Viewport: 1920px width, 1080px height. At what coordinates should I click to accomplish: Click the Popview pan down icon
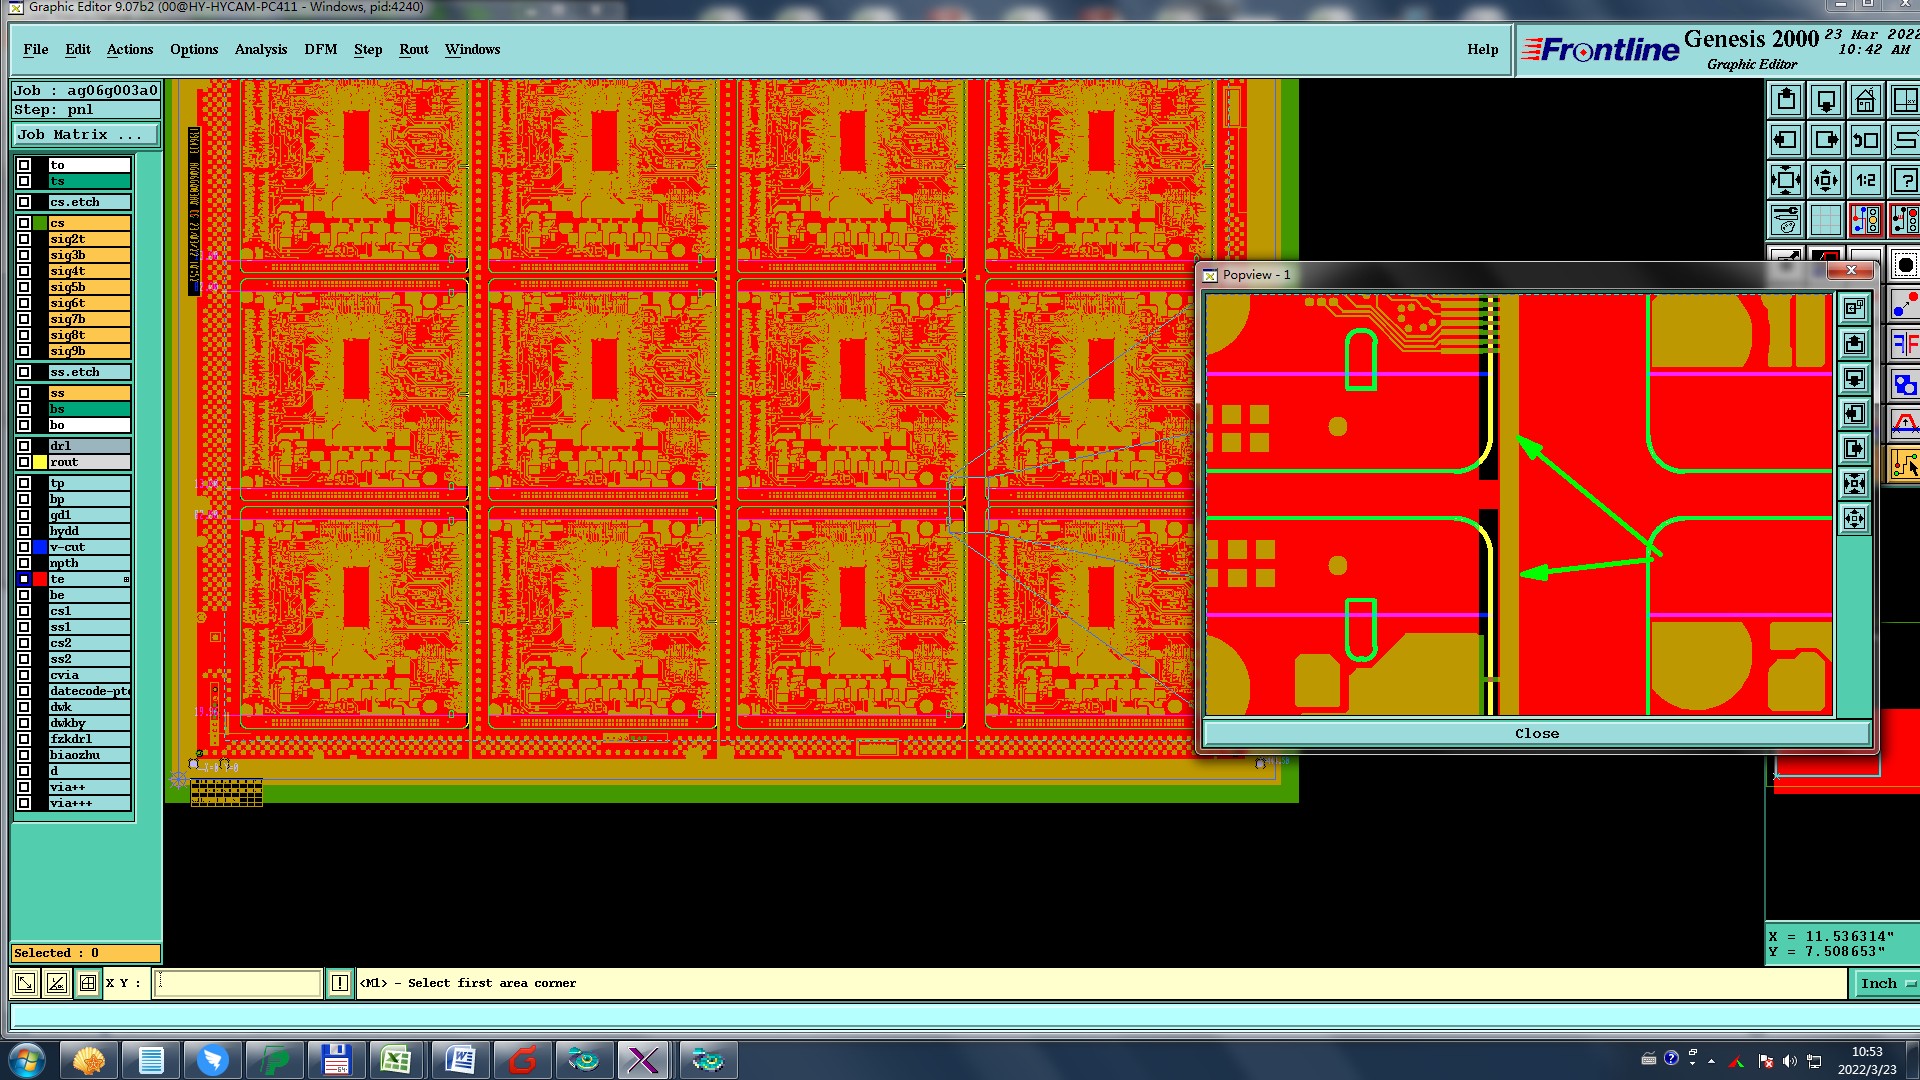1855,379
